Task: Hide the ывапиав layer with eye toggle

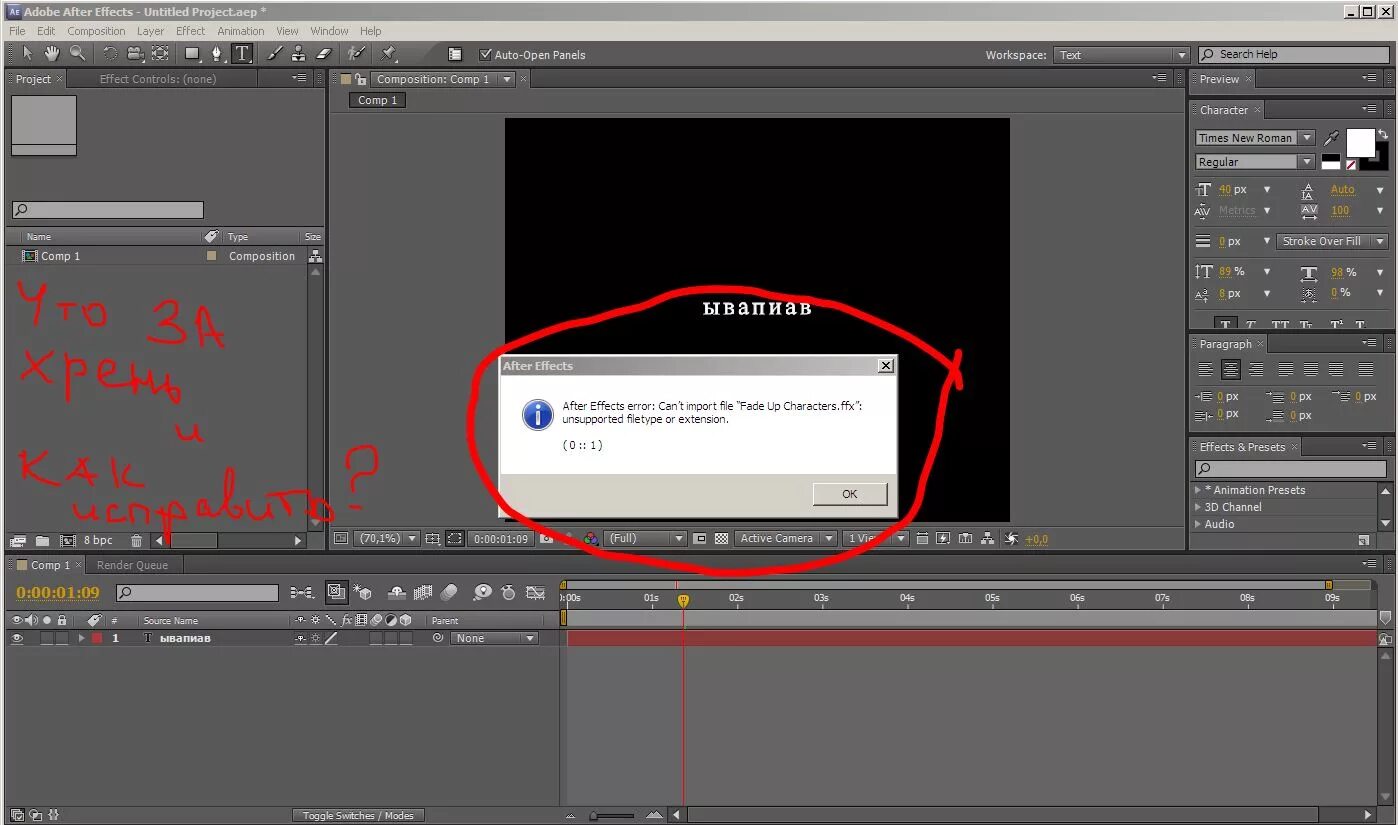Action: (16, 638)
